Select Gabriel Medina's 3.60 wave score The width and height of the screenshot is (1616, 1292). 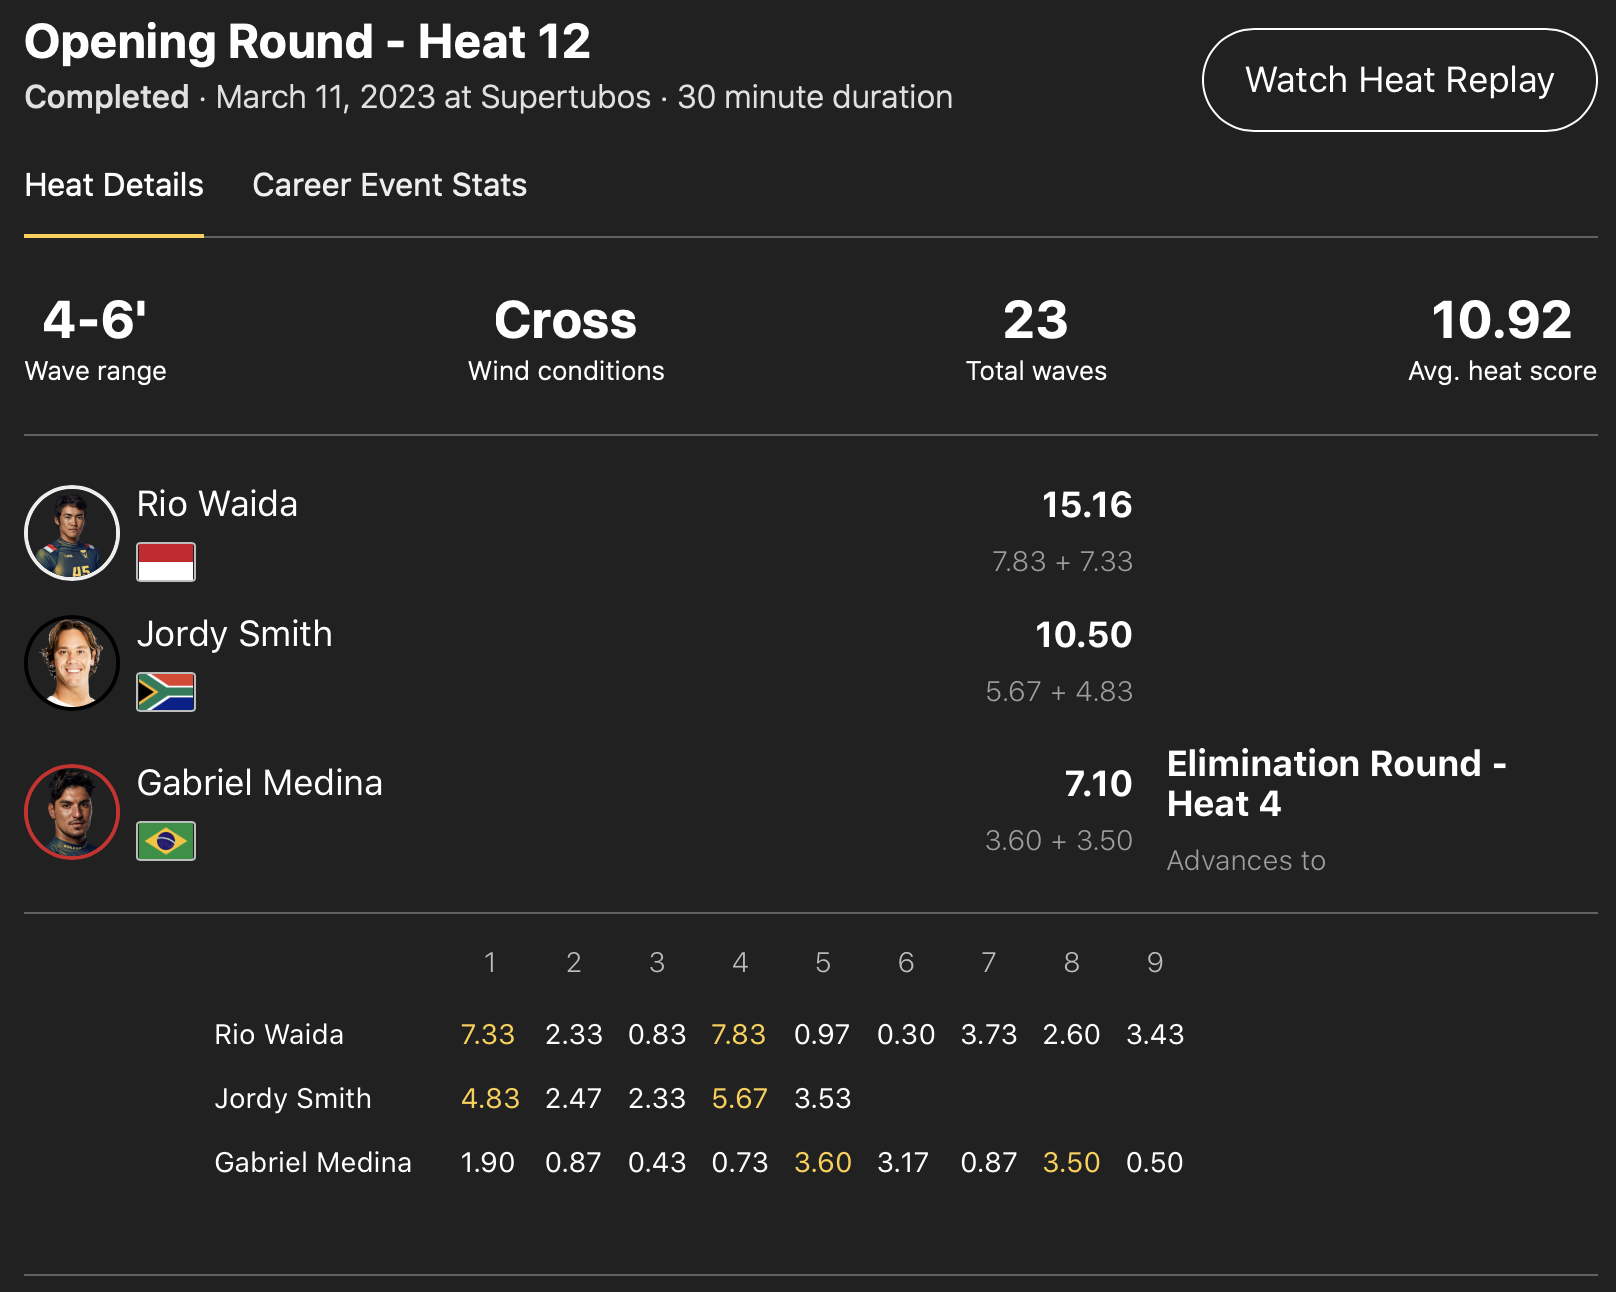click(822, 1162)
